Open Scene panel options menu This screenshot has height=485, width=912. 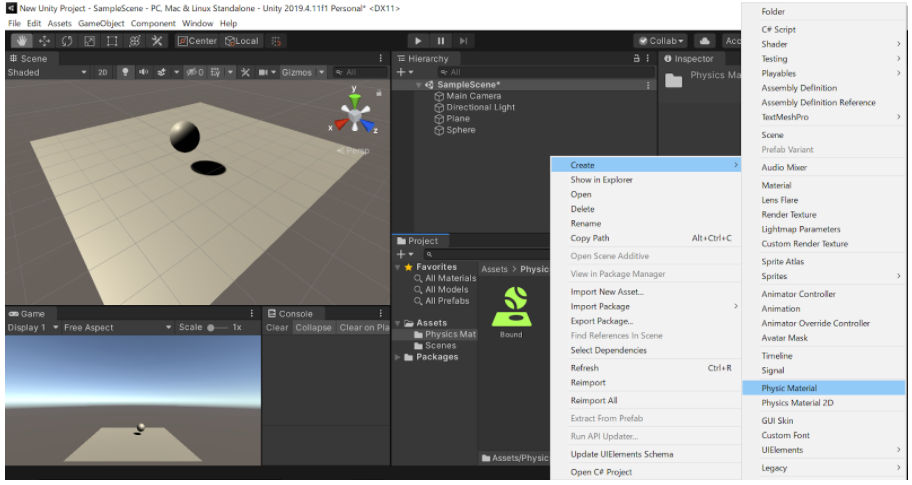[380, 58]
